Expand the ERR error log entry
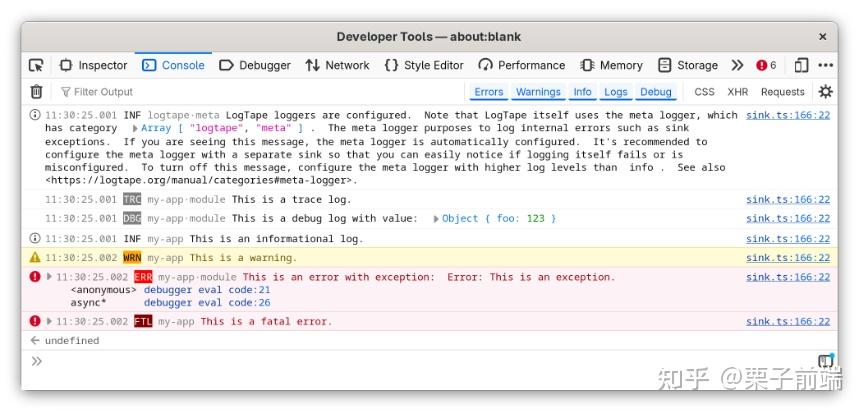 point(49,277)
